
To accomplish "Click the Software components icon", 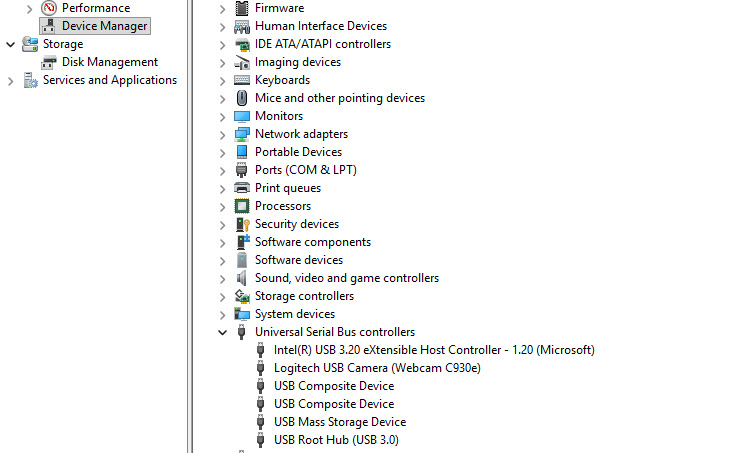I will pyautogui.click(x=243, y=242).
